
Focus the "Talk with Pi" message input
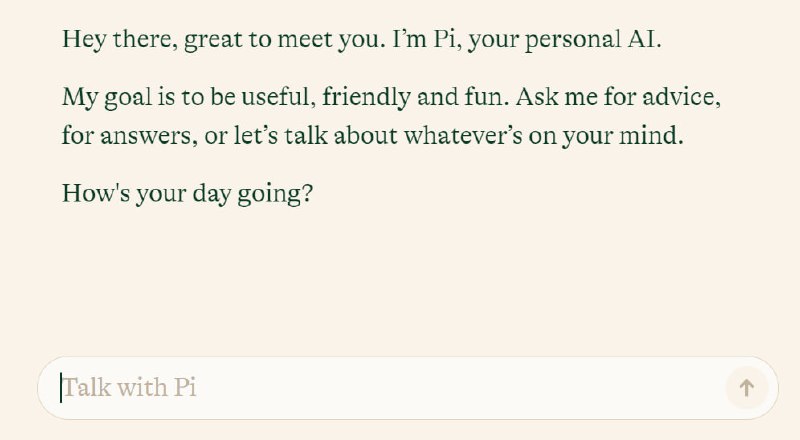[380, 388]
